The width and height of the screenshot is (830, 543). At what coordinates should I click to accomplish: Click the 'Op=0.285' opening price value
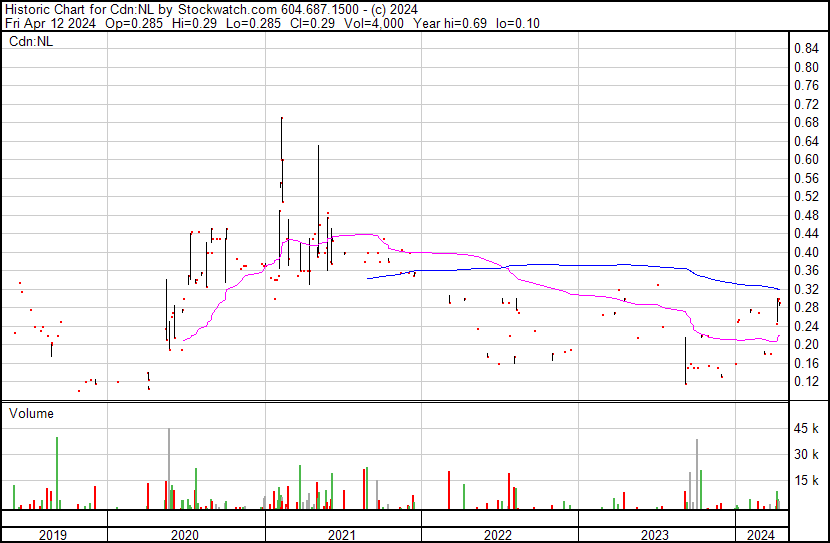134,23
